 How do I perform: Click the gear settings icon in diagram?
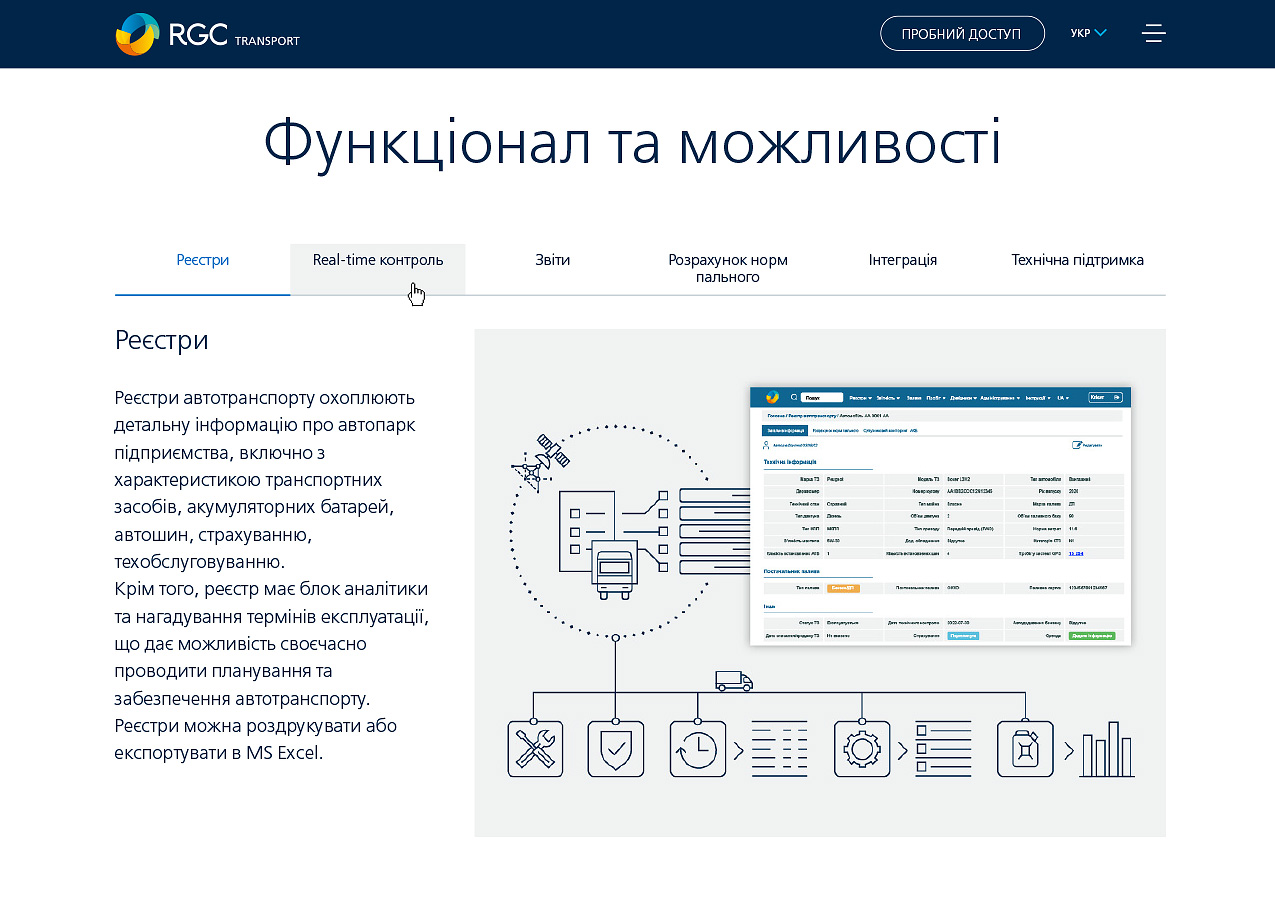pos(861,748)
